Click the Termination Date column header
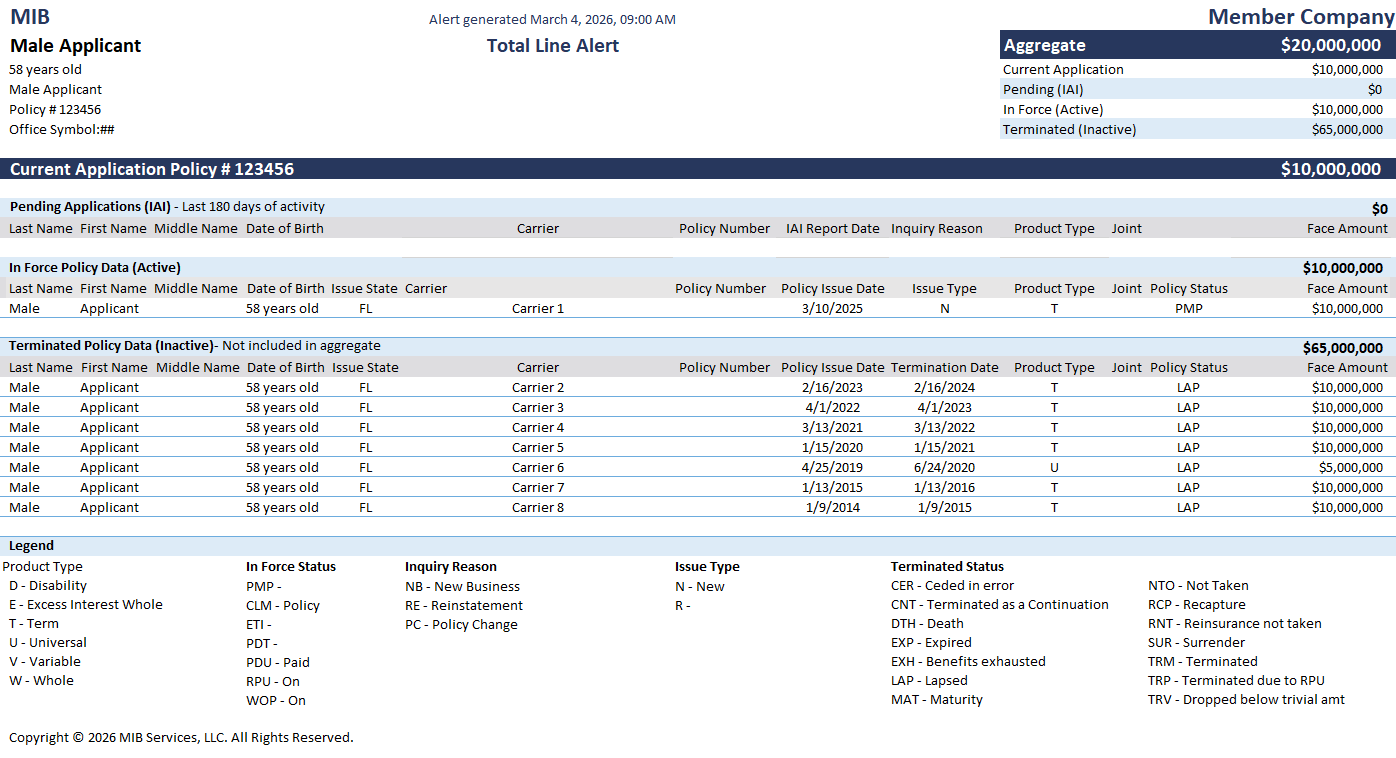The image size is (1396, 758). click(945, 367)
